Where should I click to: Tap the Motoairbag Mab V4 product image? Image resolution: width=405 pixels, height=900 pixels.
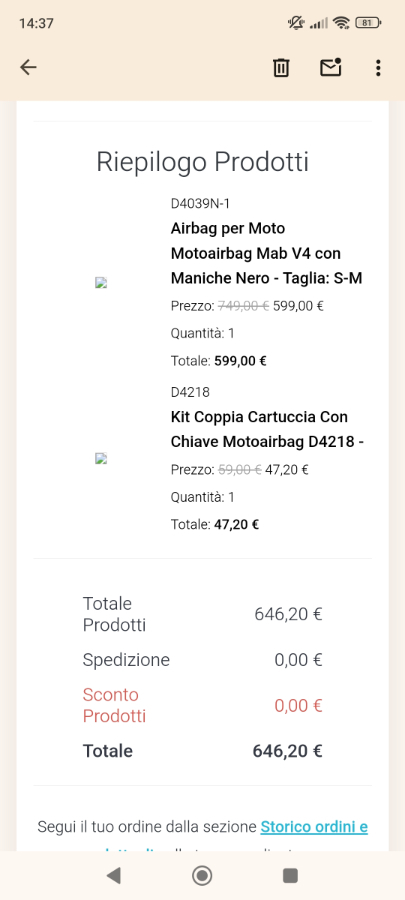(x=102, y=282)
